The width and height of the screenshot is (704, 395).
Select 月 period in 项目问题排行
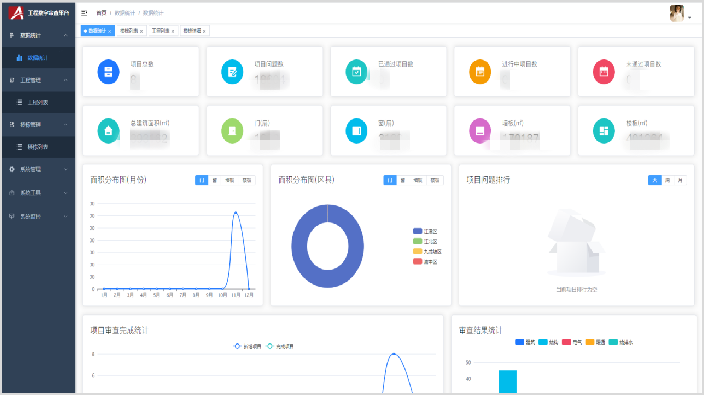680,180
